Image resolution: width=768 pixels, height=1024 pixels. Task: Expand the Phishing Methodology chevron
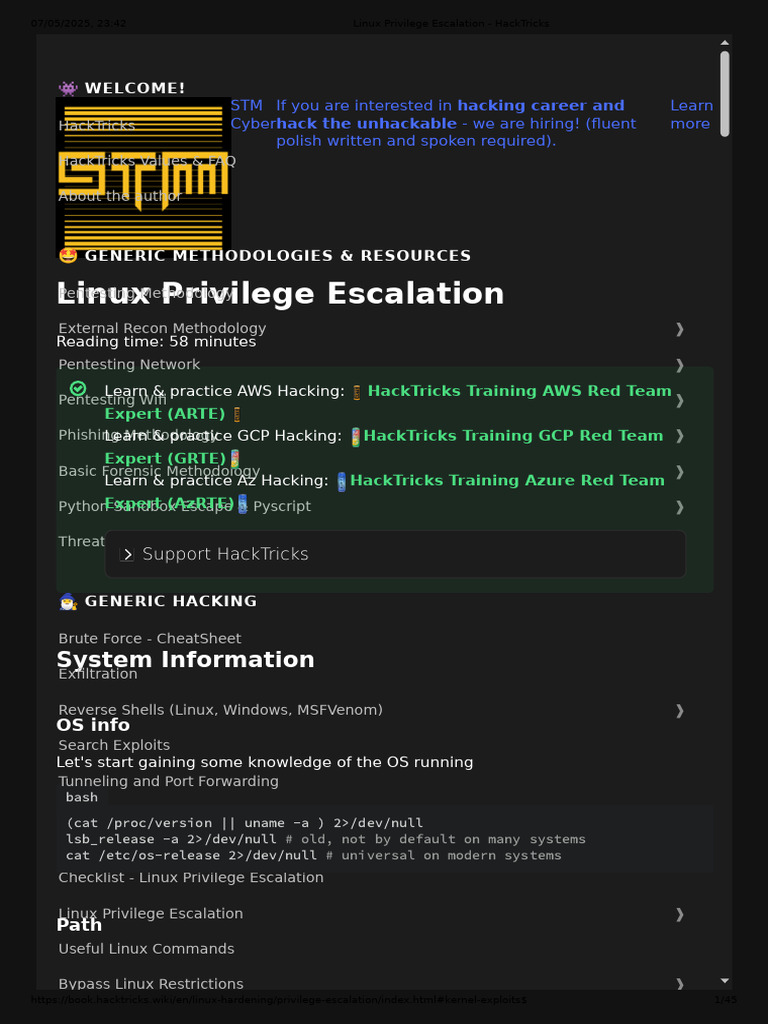(680, 435)
